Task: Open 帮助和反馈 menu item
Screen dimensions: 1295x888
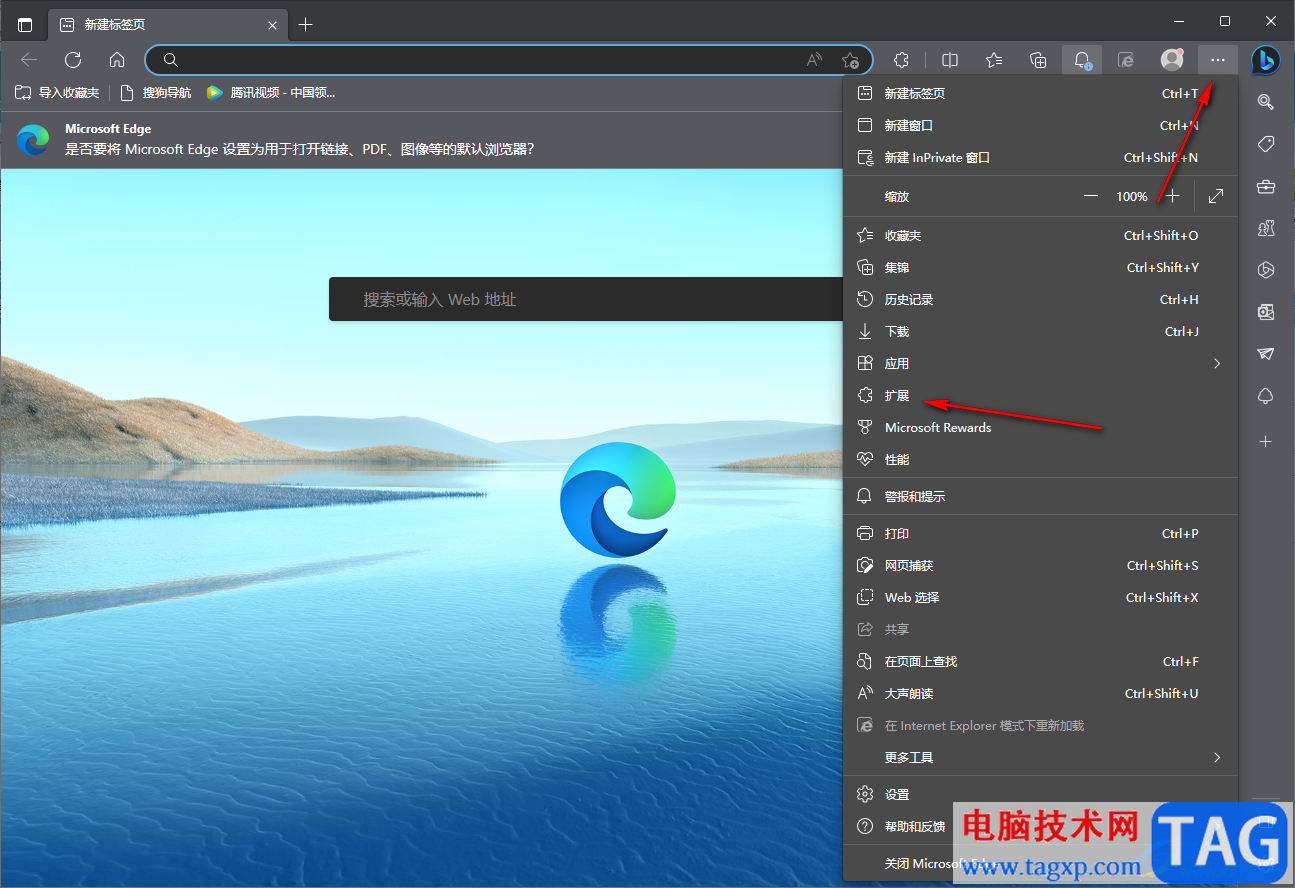Action: [x=1041, y=826]
